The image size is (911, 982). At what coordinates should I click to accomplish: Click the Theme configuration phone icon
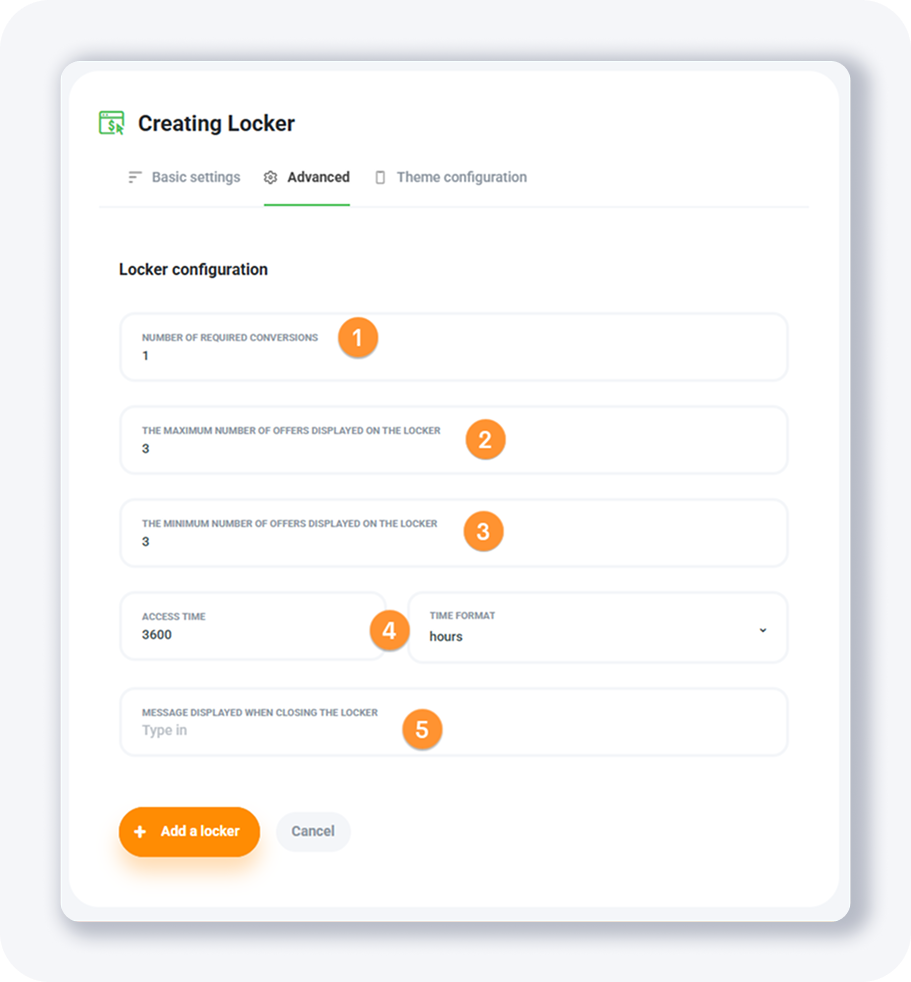[380, 177]
